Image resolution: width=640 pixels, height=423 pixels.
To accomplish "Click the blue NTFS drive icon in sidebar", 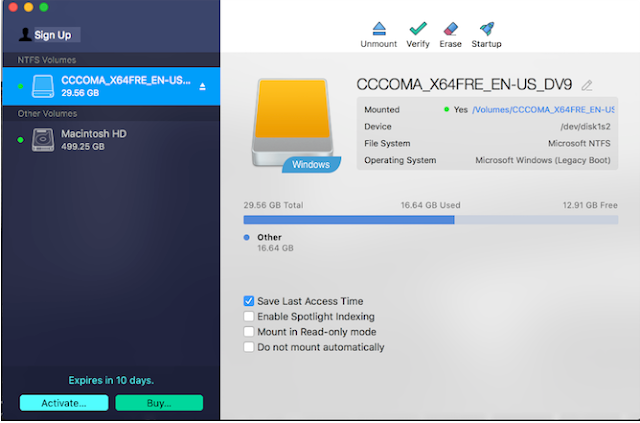I will tap(43, 86).
